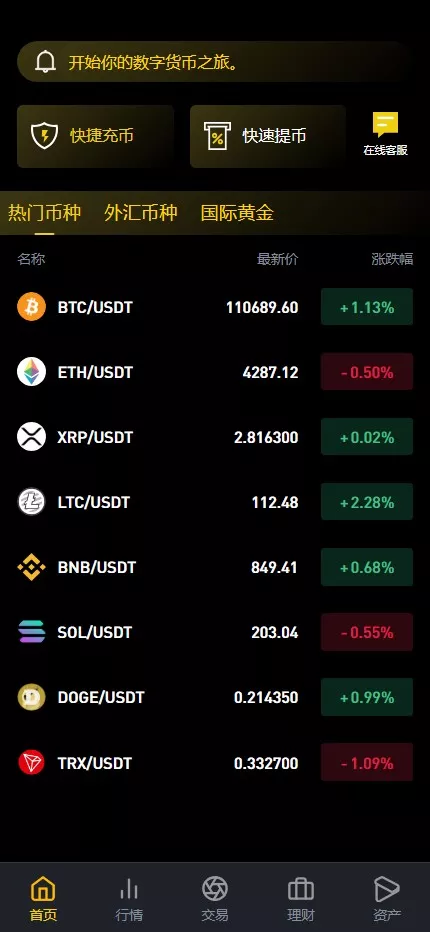Open 在线客服 chat icon

click(385, 125)
